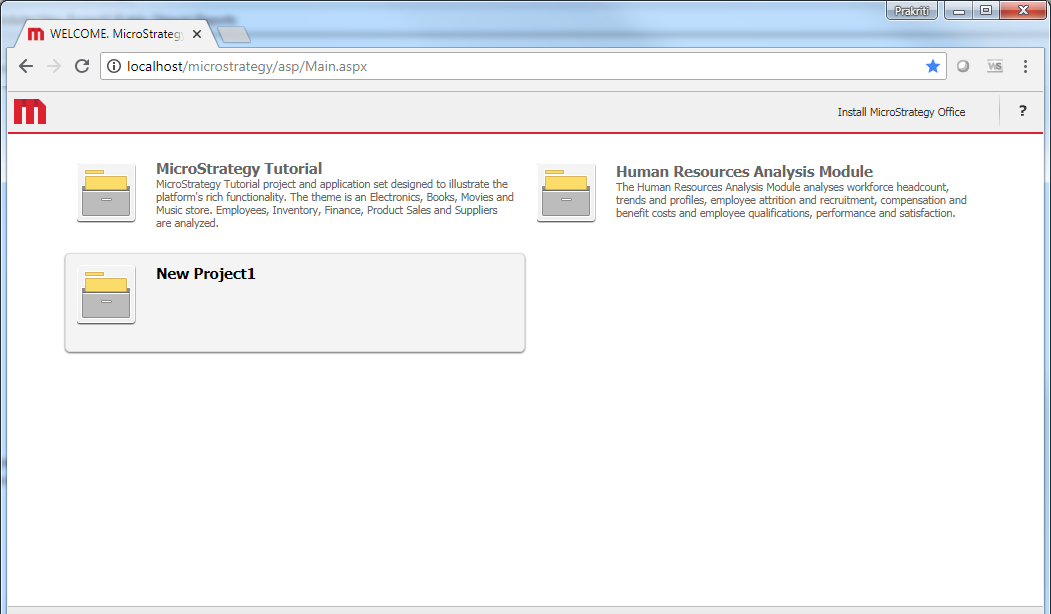Click the MicroStrategy logo in the header
The width and height of the screenshot is (1051, 614).
coord(29,111)
